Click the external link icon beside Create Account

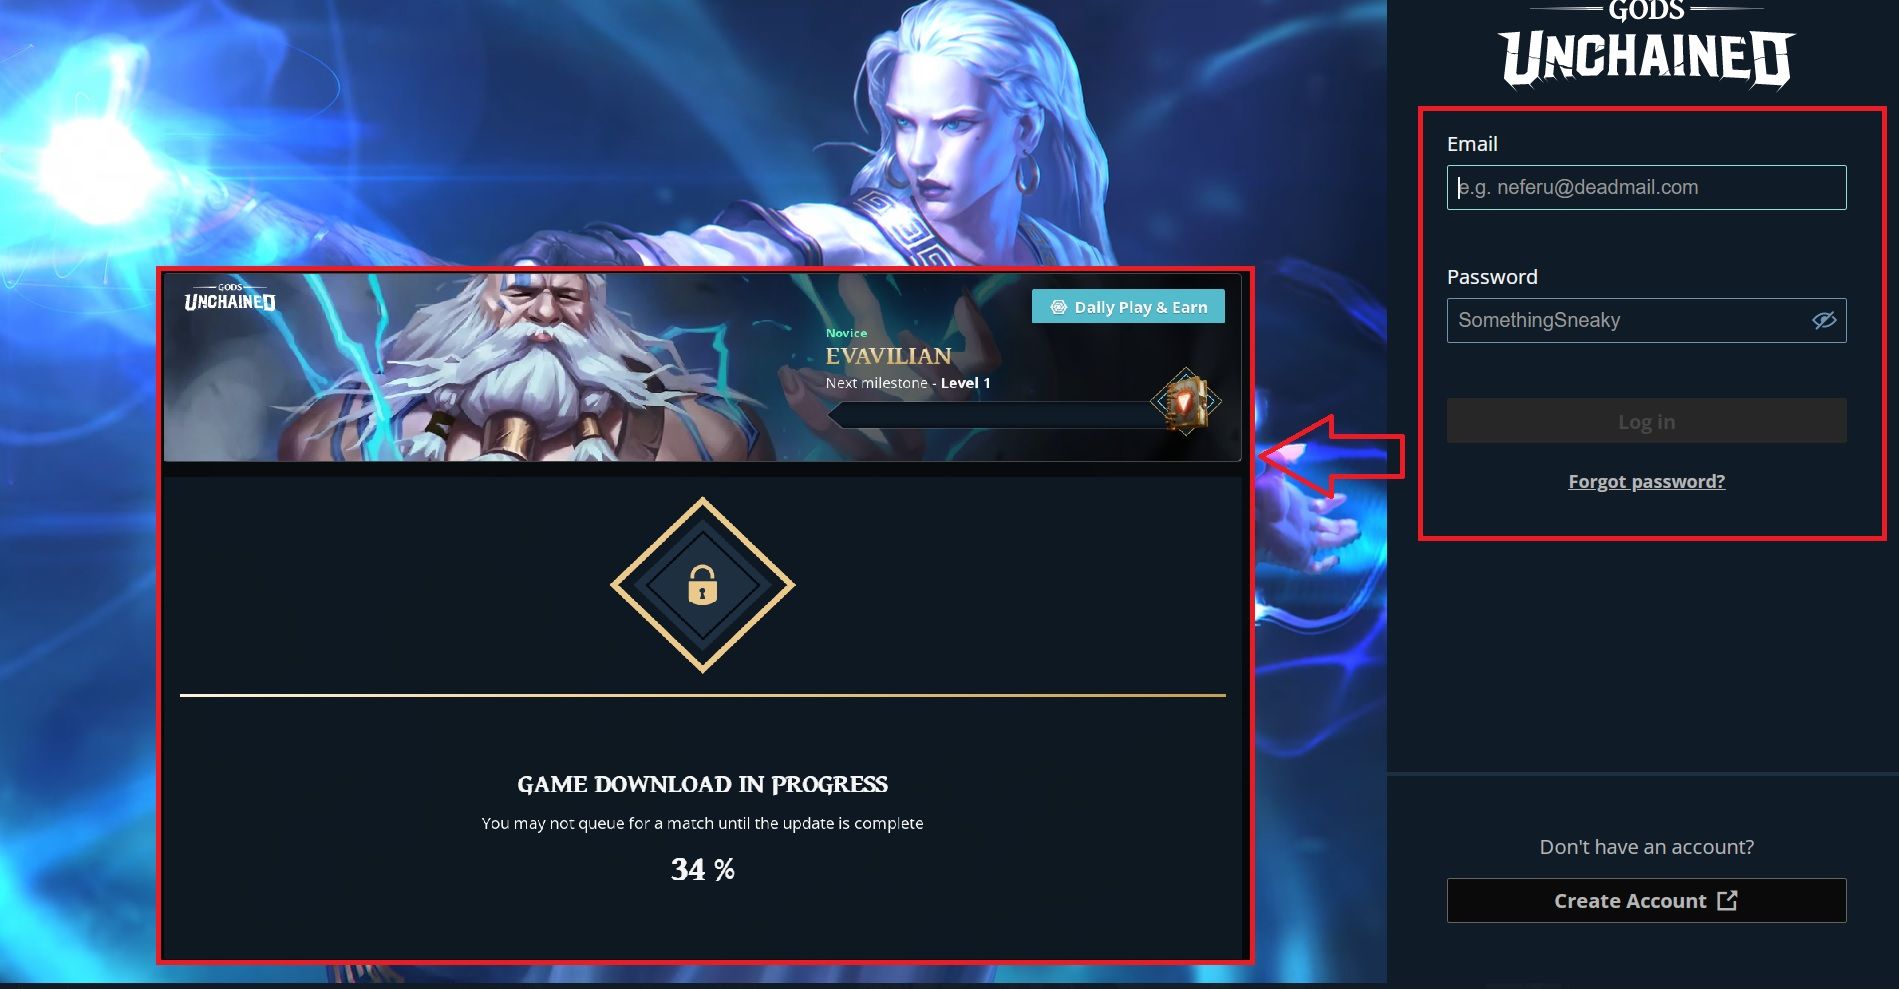[1727, 900]
